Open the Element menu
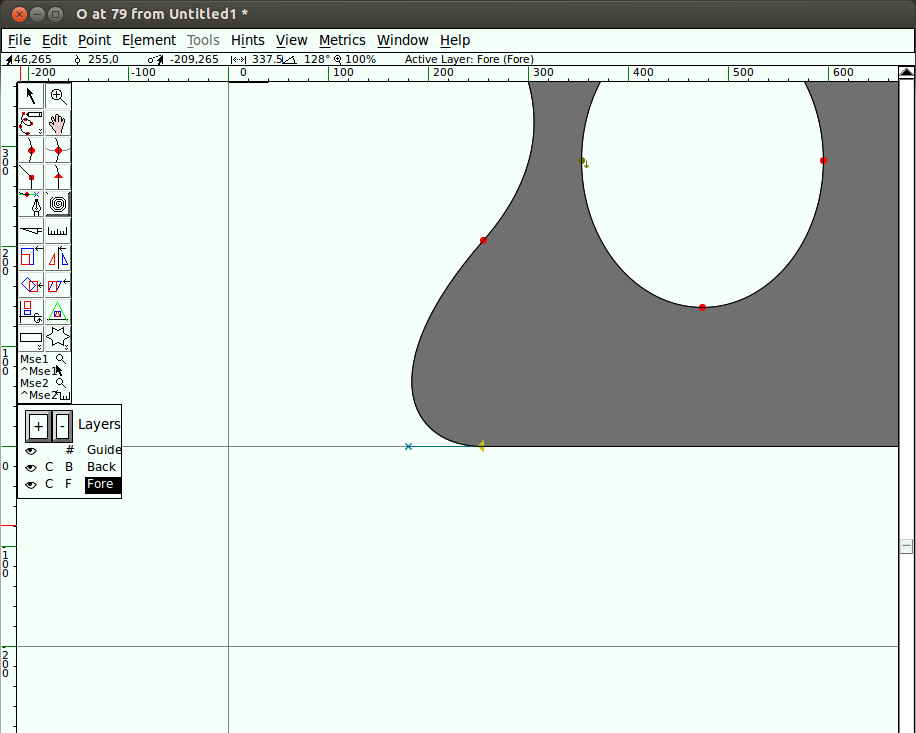Viewport: 916px width, 733px height. [149, 40]
